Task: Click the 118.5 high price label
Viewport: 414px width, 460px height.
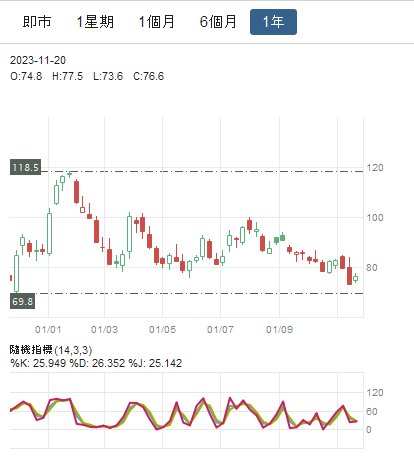Action: pos(25,167)
